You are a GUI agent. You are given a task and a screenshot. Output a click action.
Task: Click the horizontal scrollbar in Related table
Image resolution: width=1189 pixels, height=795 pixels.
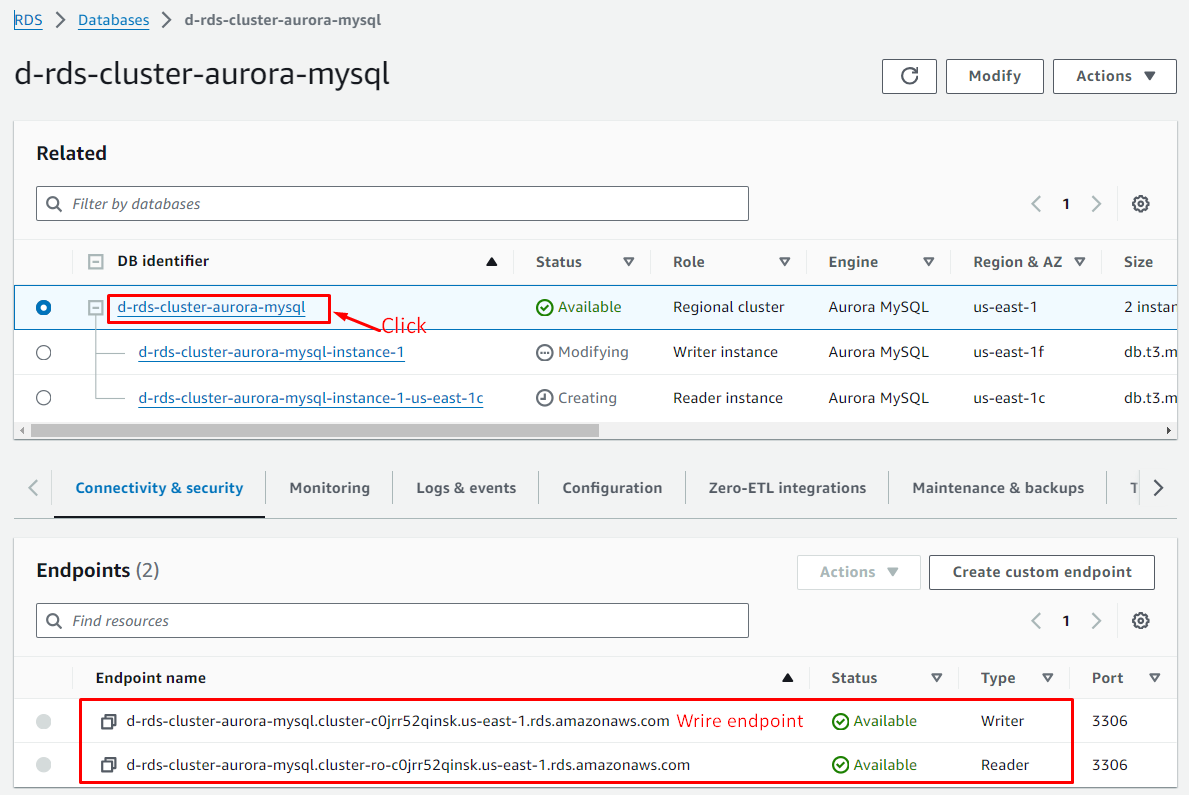click(x=314, y=431)
